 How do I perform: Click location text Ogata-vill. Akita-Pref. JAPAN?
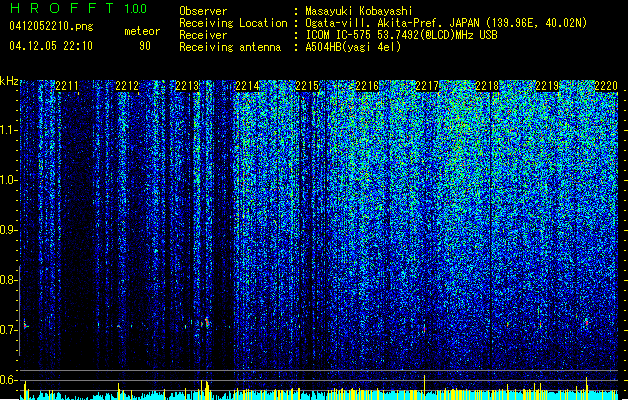392,23
